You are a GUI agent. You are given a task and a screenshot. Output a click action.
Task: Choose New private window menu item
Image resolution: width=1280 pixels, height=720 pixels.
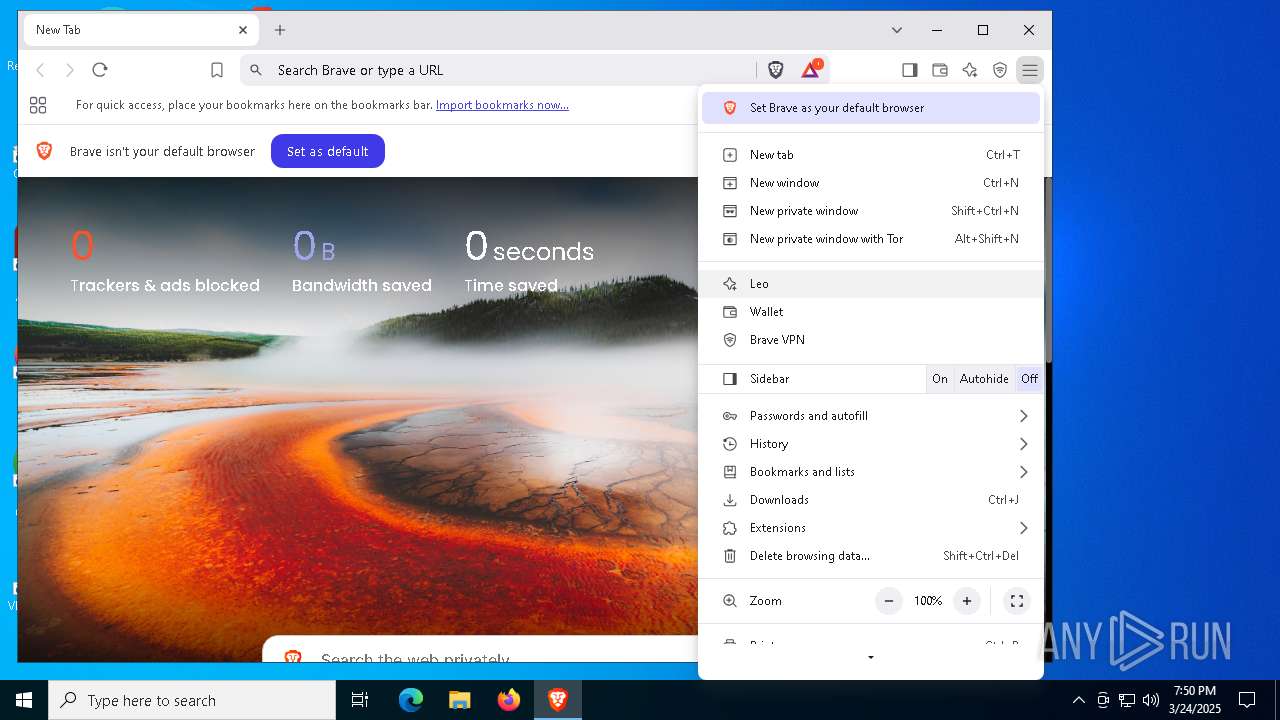(871, 211)
